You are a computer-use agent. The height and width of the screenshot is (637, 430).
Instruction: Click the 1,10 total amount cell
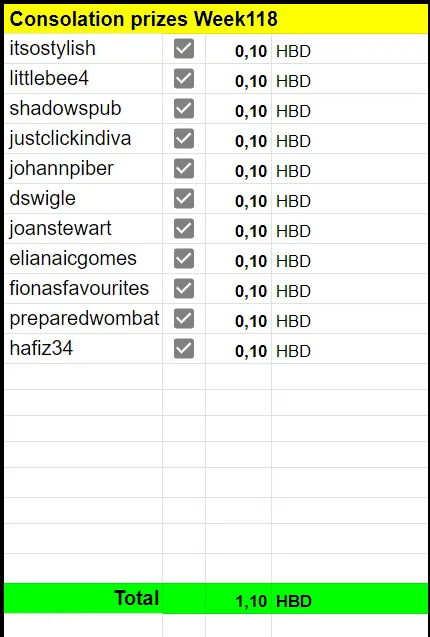[239, 598]
